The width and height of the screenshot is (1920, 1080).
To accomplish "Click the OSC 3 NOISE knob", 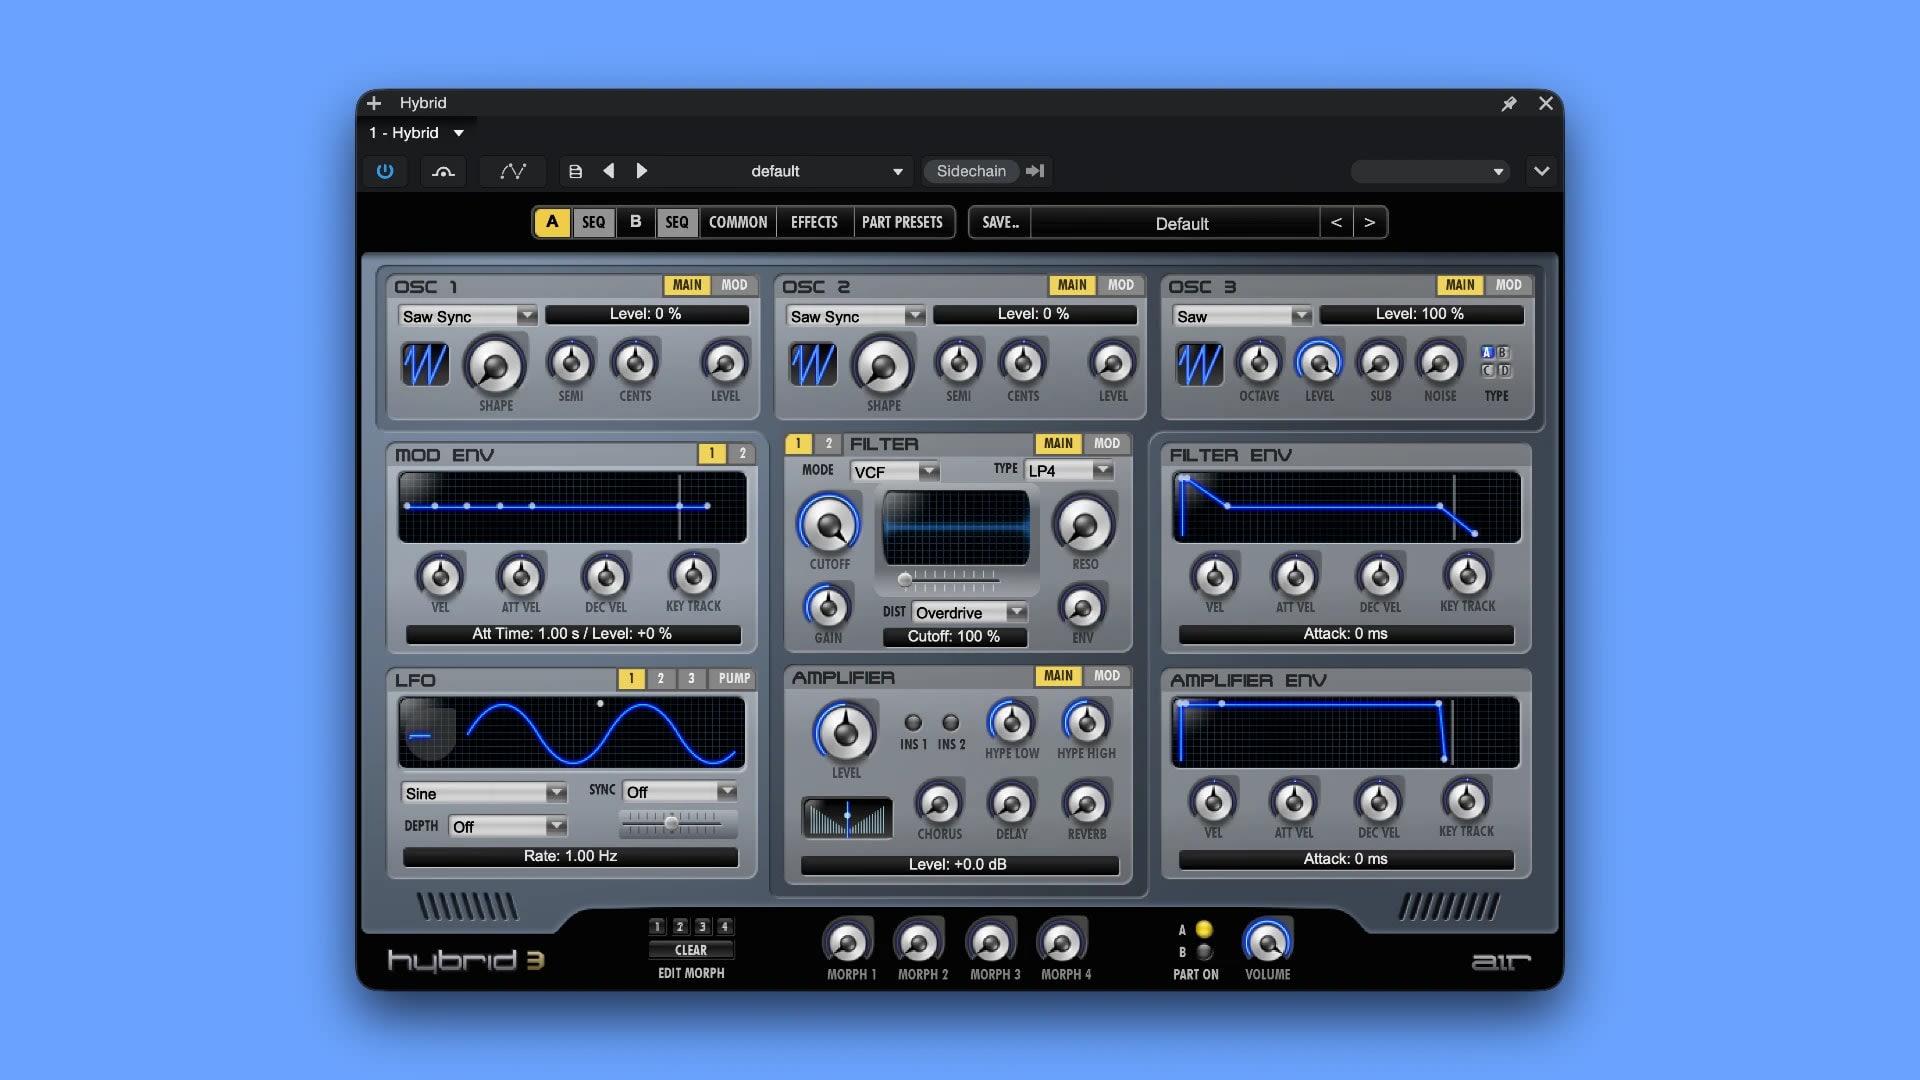I will pos(1440,362).
